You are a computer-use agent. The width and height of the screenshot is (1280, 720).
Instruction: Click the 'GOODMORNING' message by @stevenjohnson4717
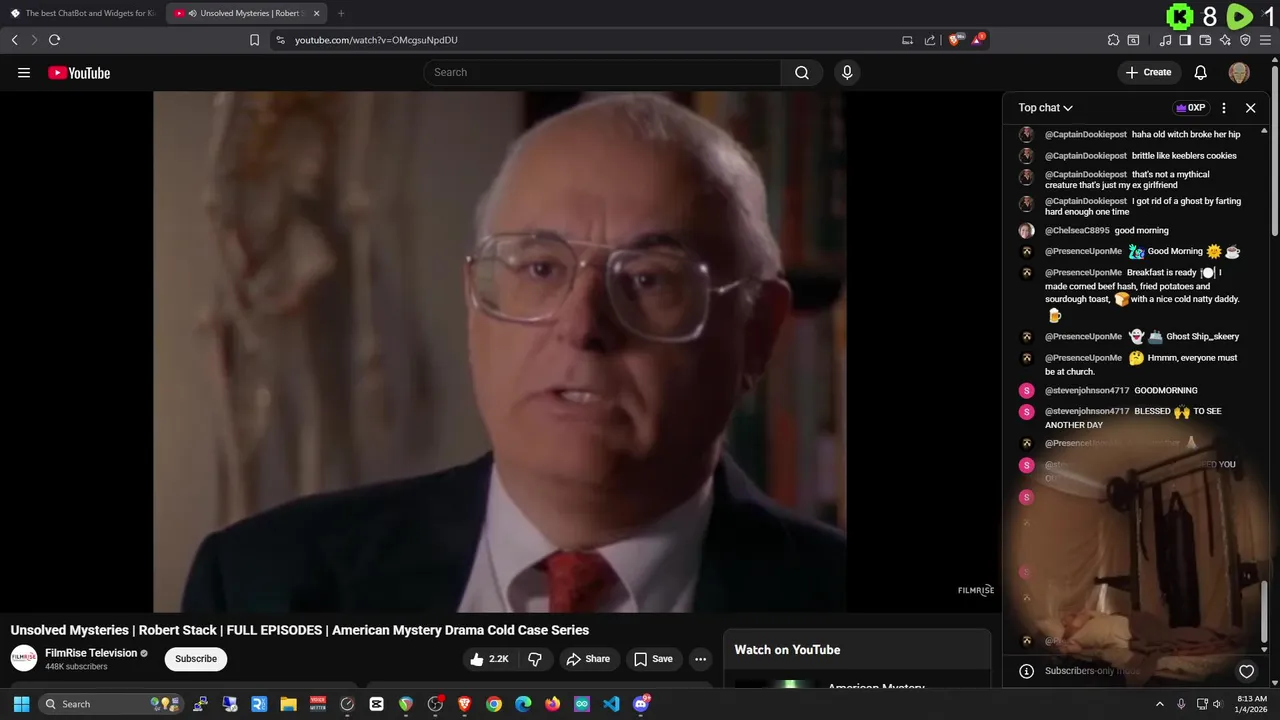(x=1166, y=391)
